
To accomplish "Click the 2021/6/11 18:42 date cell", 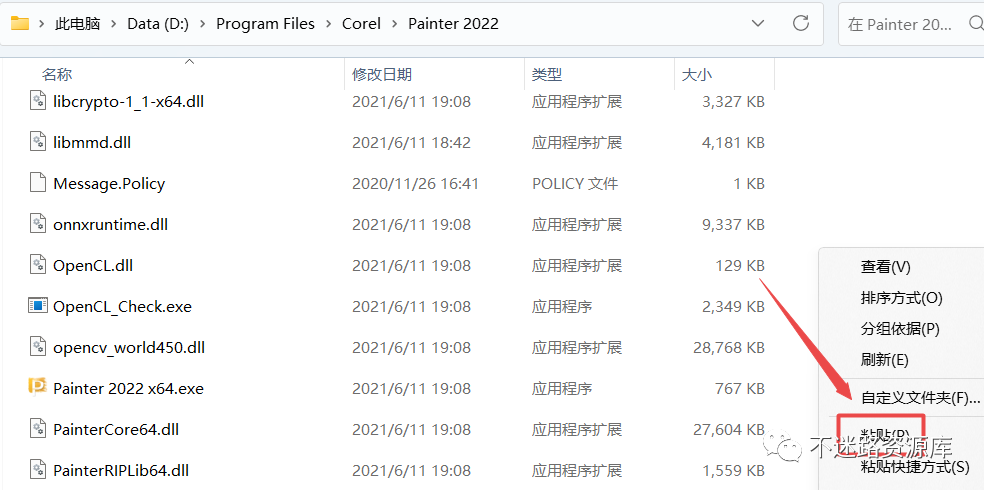I will [x=411, y=142].
